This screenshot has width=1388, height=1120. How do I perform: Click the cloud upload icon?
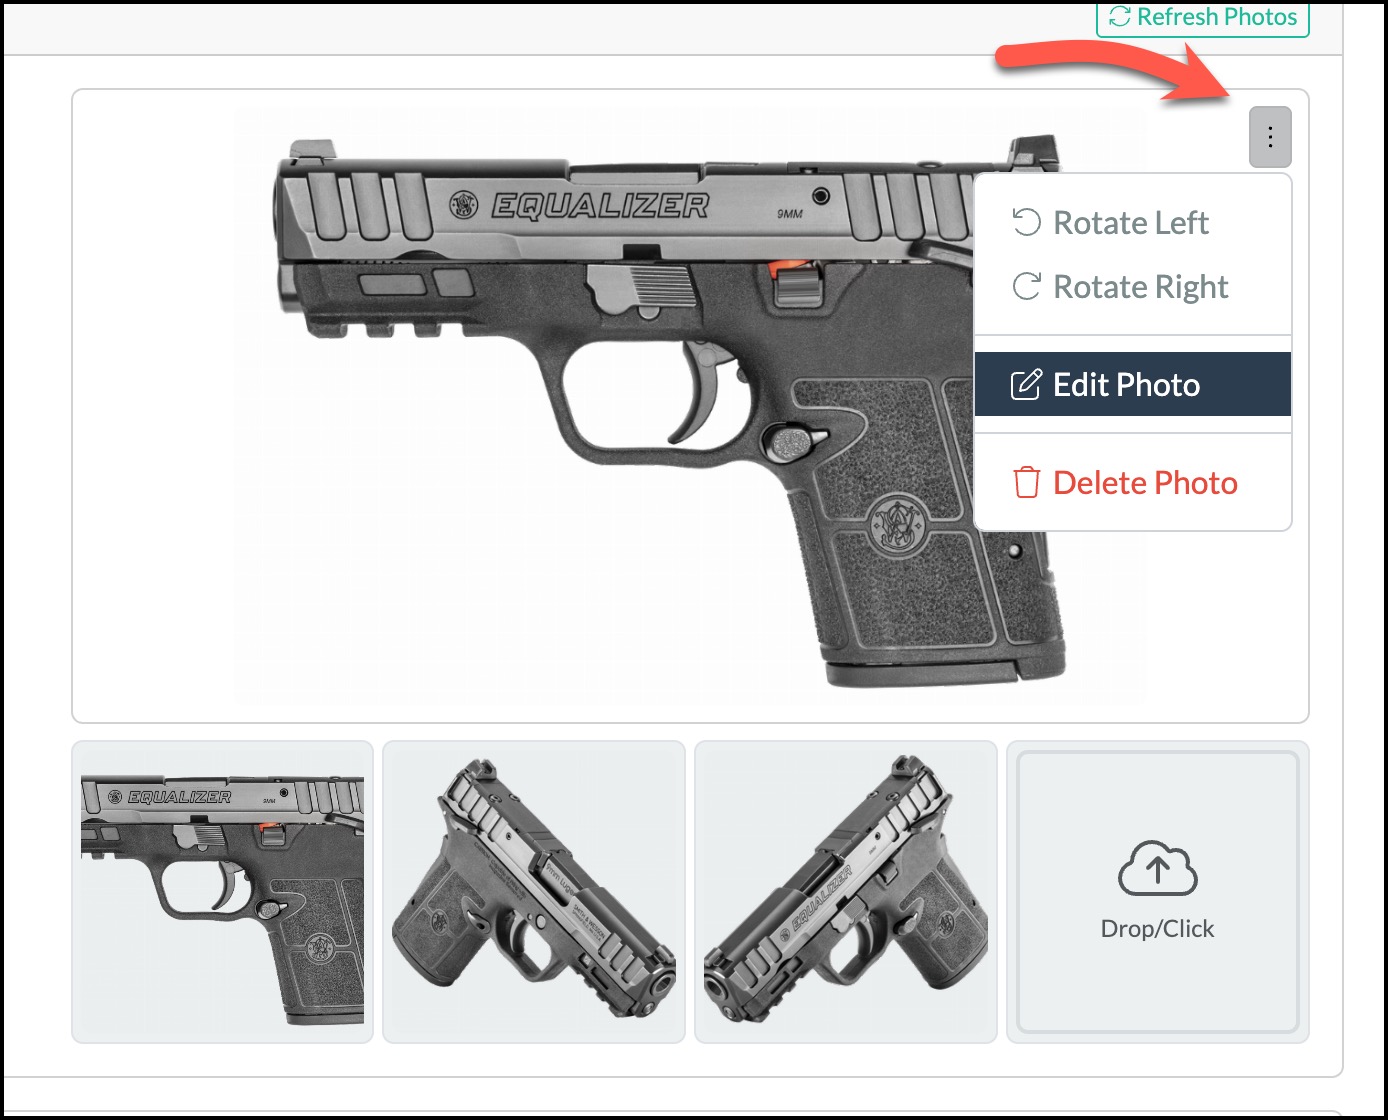1157,868
